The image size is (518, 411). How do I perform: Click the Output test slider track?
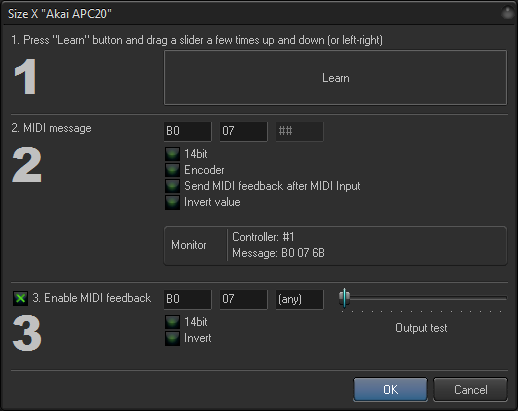pos(423,298)
